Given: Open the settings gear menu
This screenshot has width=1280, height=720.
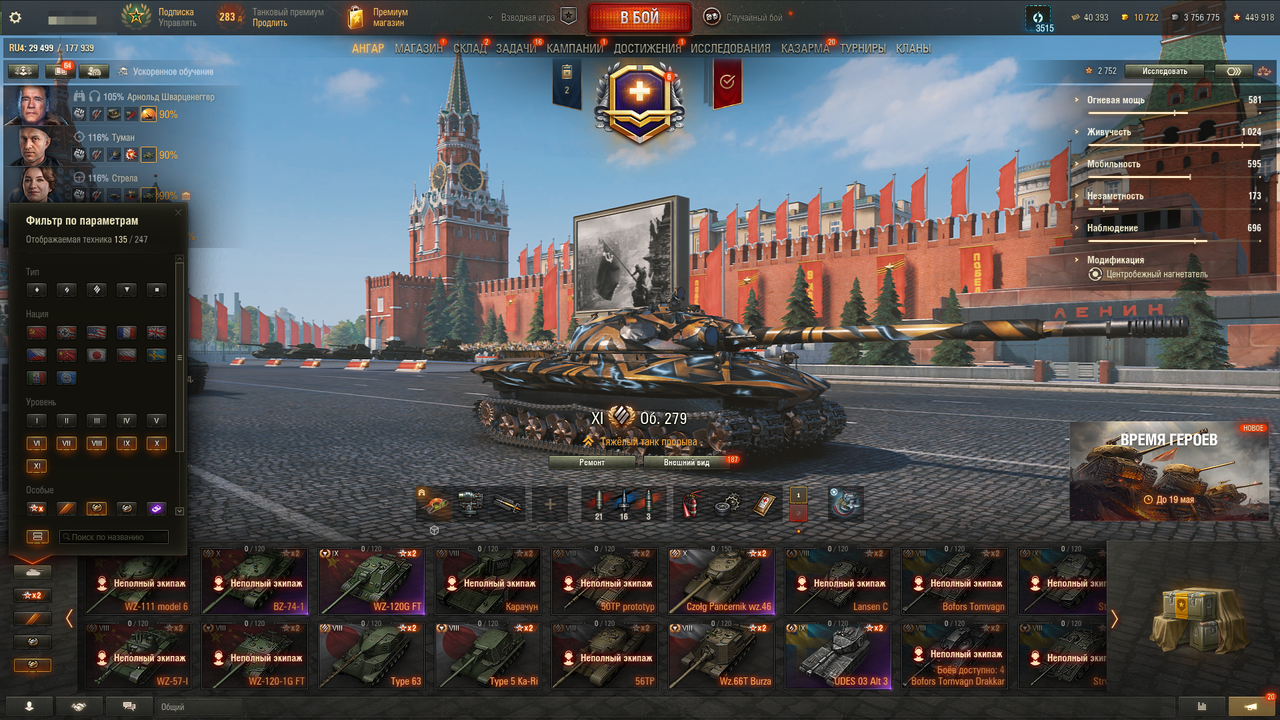Looking at the screenshot, I should click(x=15, y=17).
